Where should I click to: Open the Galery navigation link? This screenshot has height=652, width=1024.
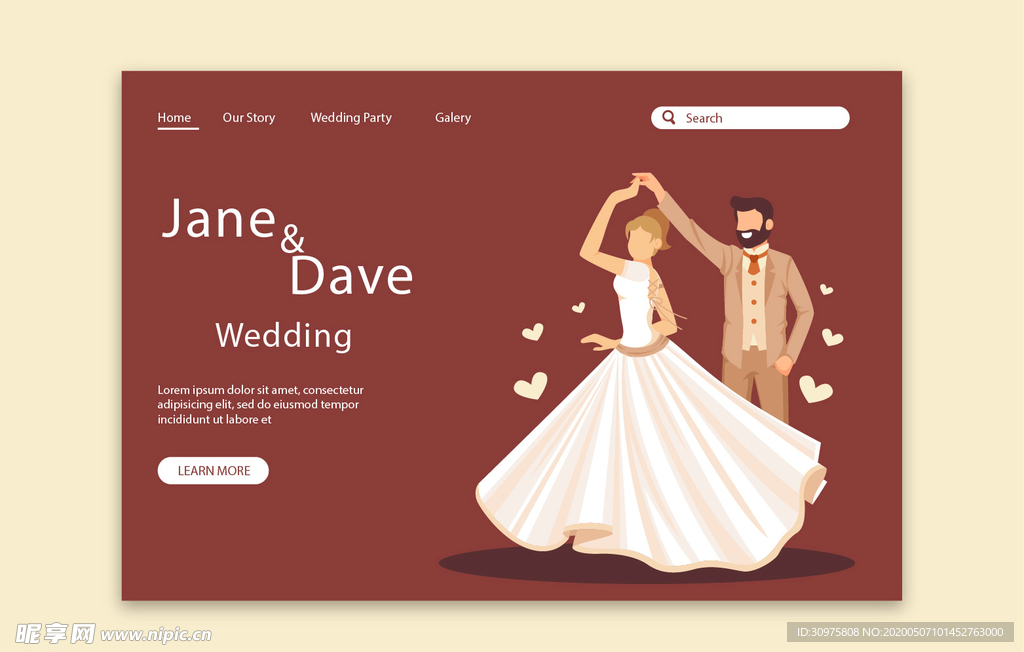pyautogui.click(x=453, y=118)
